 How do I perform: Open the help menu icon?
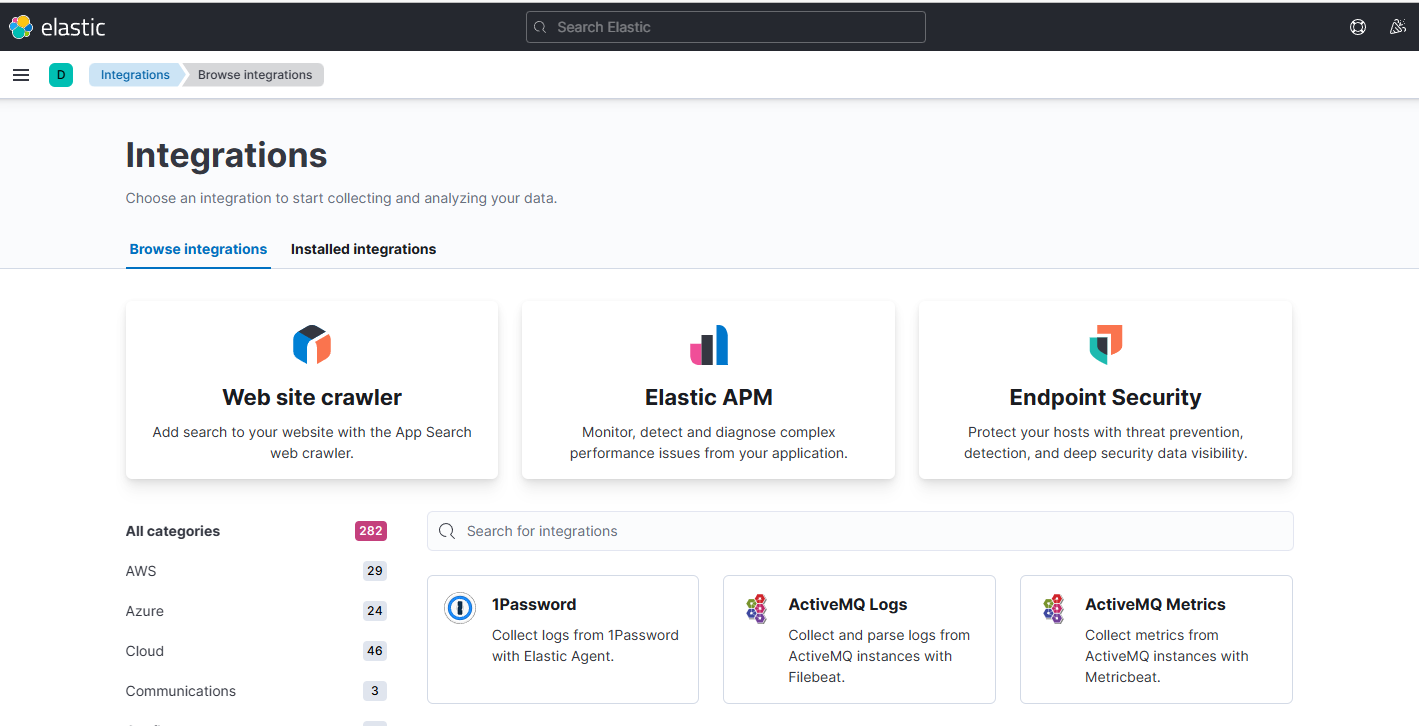pos(1358,27)
